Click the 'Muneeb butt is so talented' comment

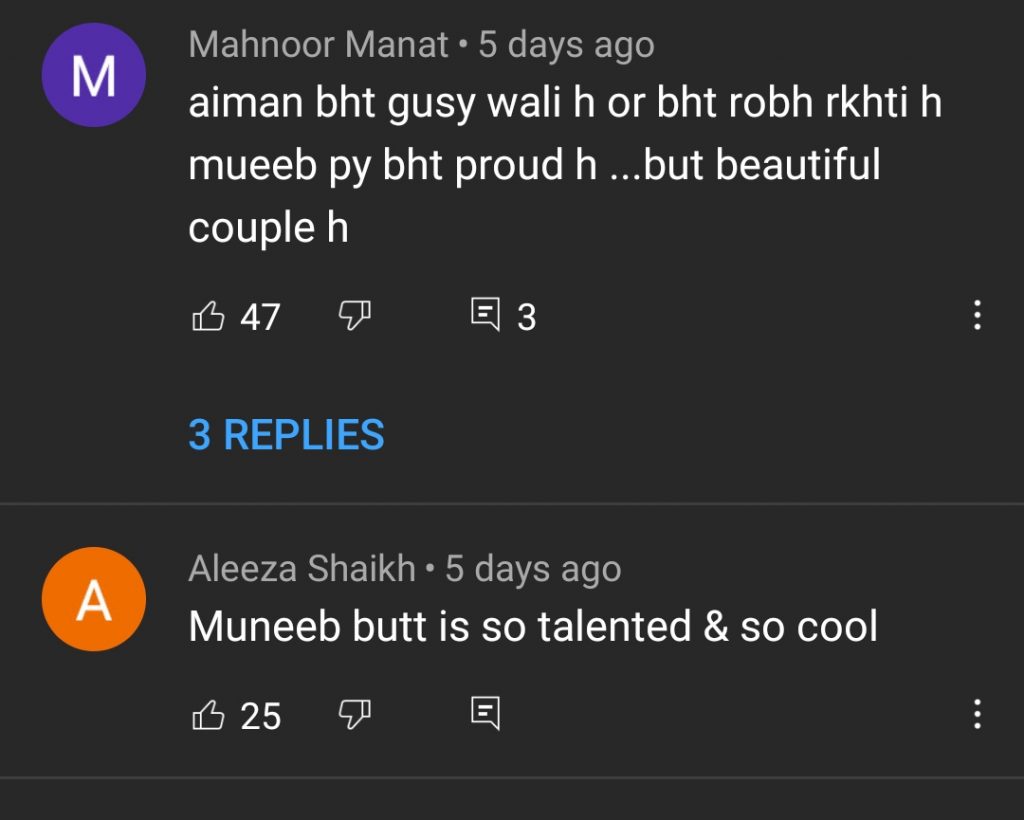pyautogui.click(x=533, y=626)
